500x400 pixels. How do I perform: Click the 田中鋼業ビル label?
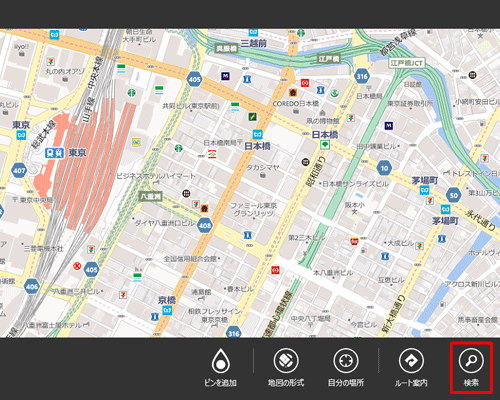click(378, 146)
